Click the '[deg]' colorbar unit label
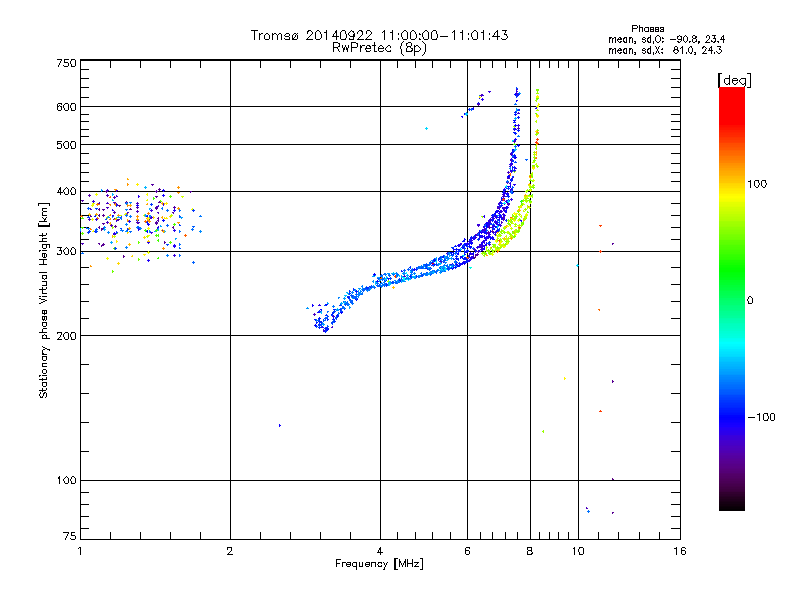 click(734, 80)
